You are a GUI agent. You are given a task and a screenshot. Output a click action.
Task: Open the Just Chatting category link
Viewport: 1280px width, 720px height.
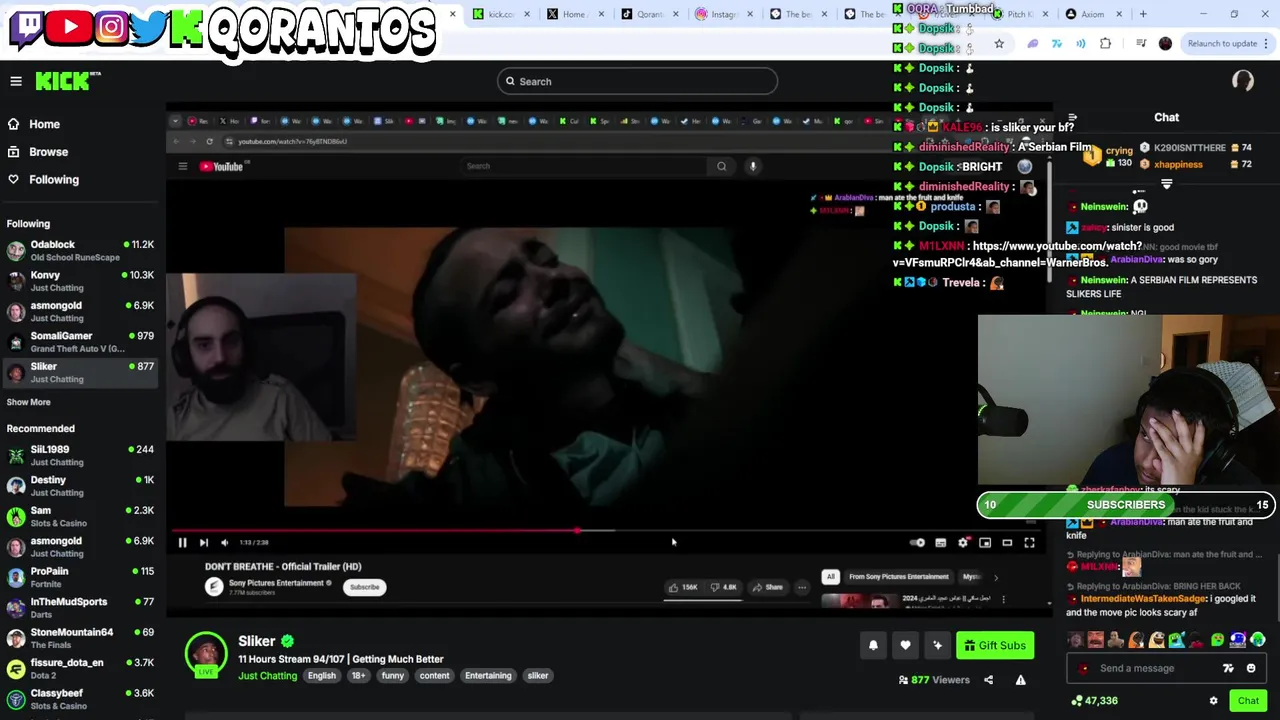[x=267, y=676]
